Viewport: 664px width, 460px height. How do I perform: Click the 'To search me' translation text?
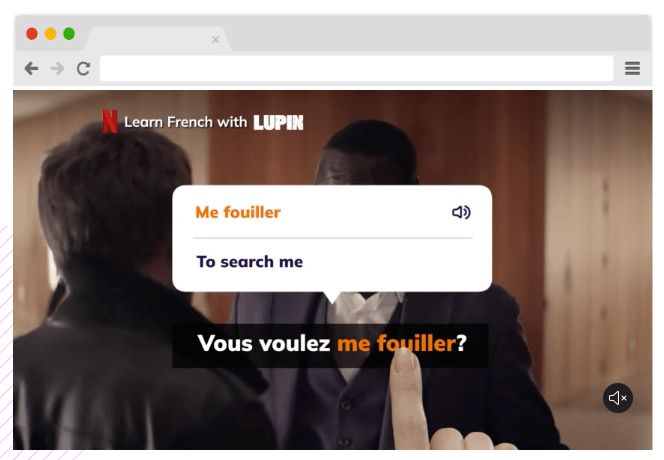(x=249, y=262)
